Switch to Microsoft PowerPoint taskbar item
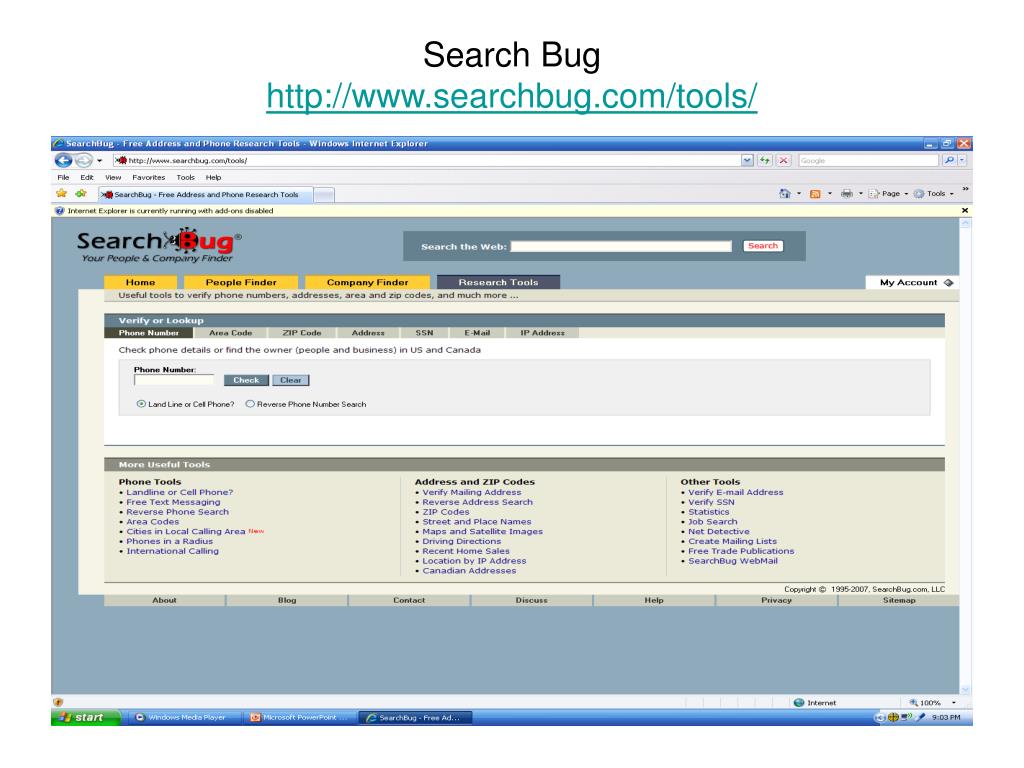This screenshot has height=768, width=1024. [300, 717]
